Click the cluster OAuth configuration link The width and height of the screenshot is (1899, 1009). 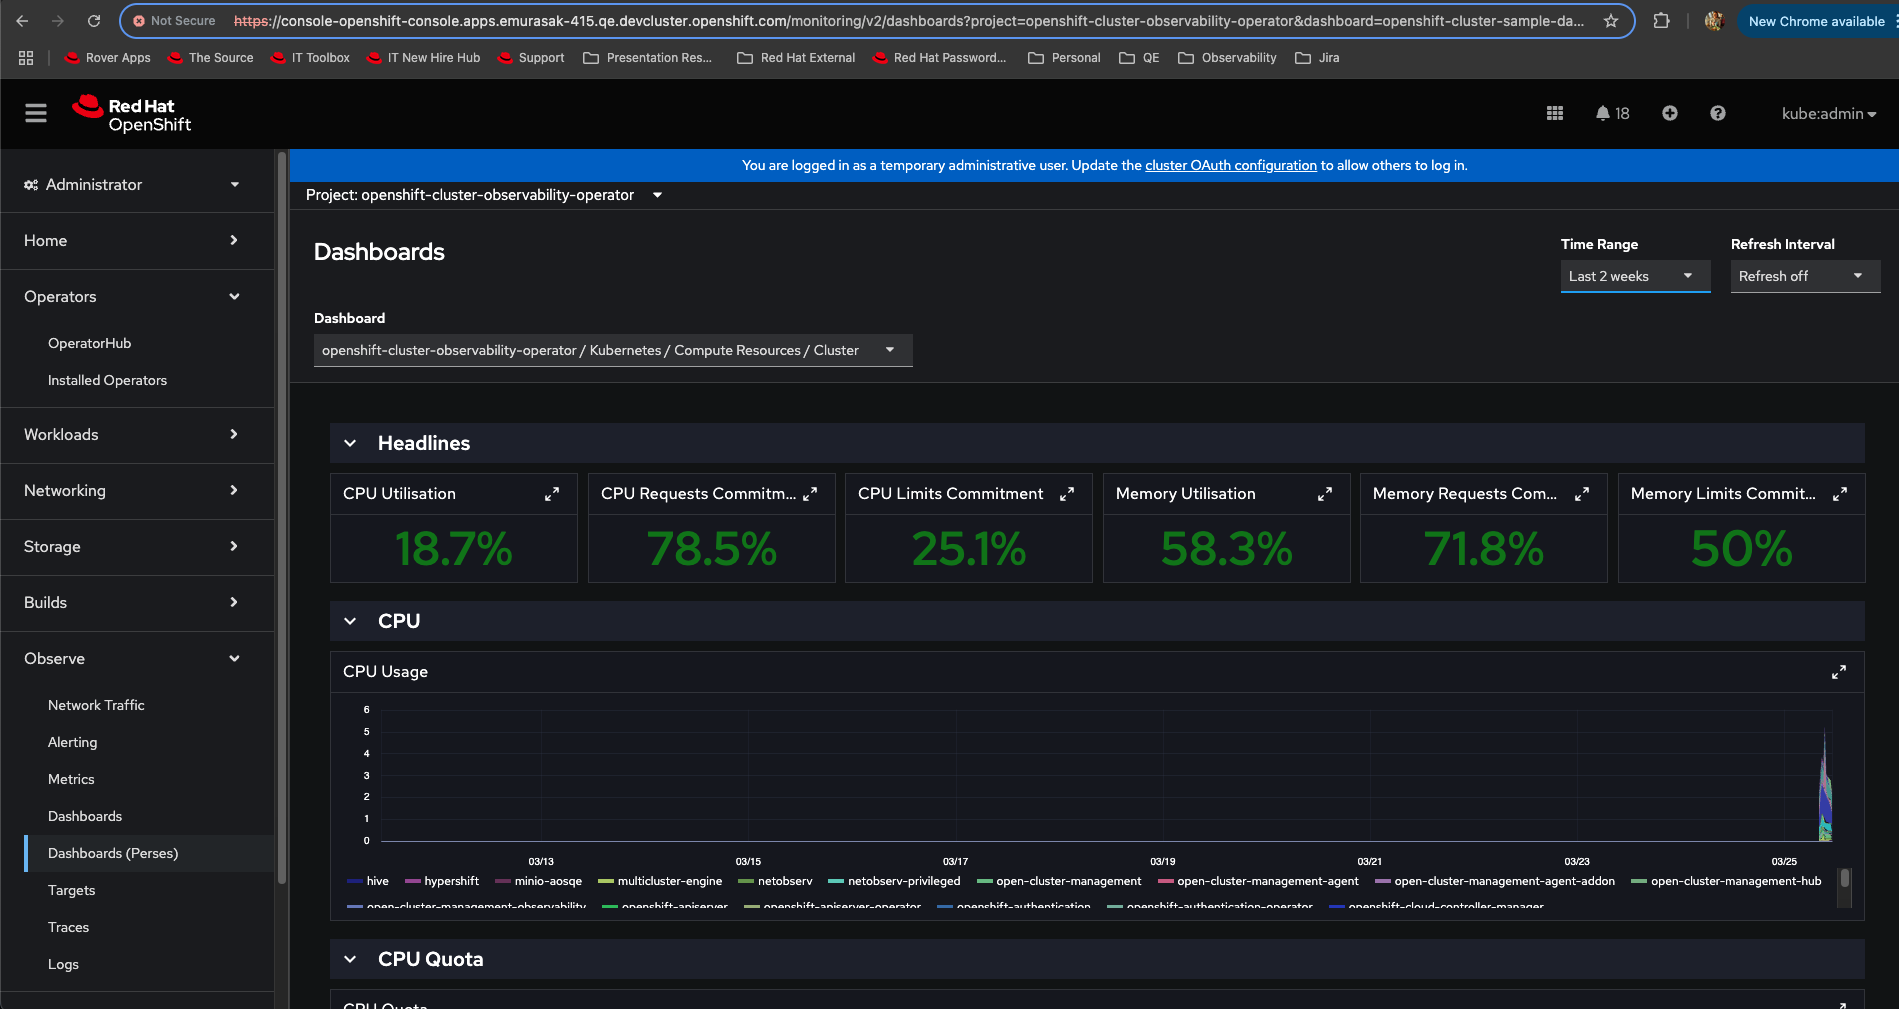(x=1230, y=165)
